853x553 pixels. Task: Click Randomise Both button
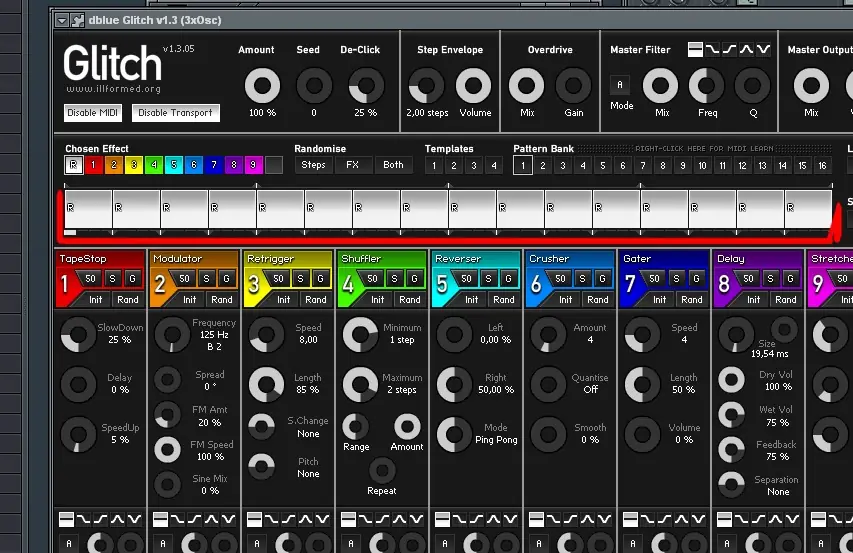(x=393, y=165)
